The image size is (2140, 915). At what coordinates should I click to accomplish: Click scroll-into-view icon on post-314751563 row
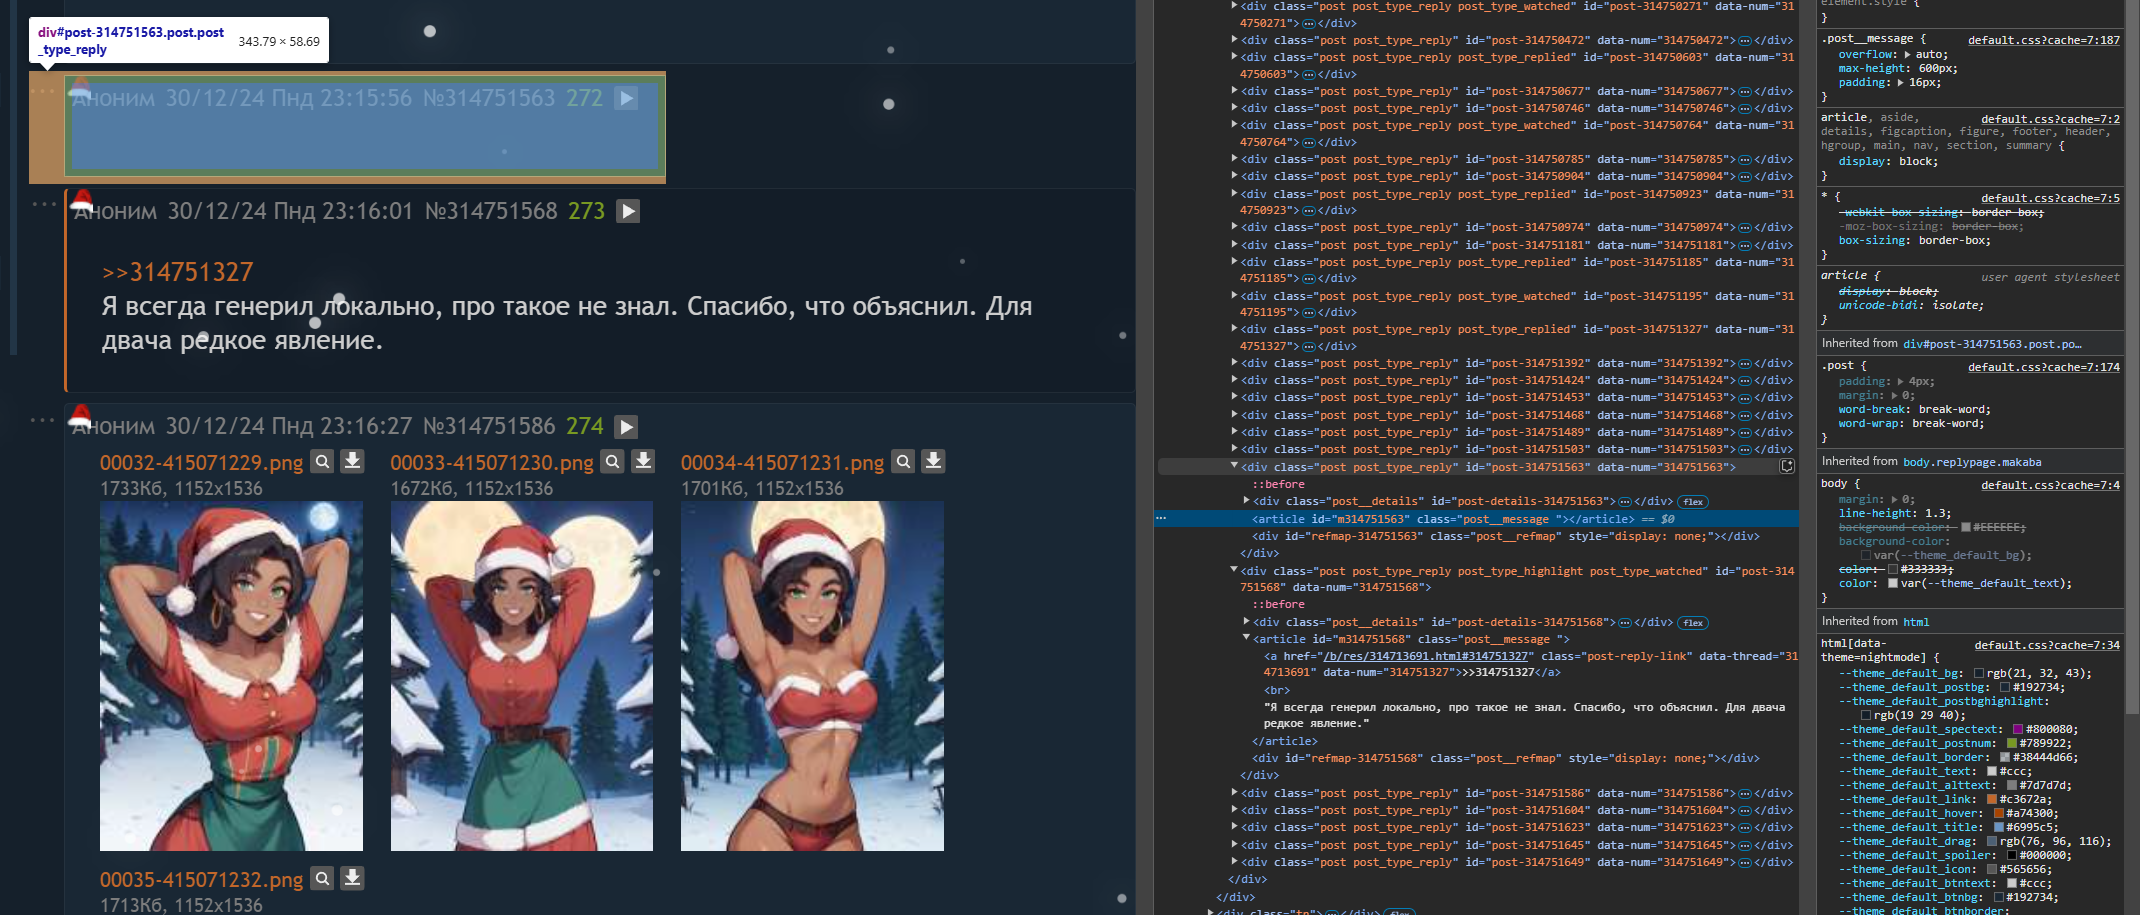(x=1787, y=467)
